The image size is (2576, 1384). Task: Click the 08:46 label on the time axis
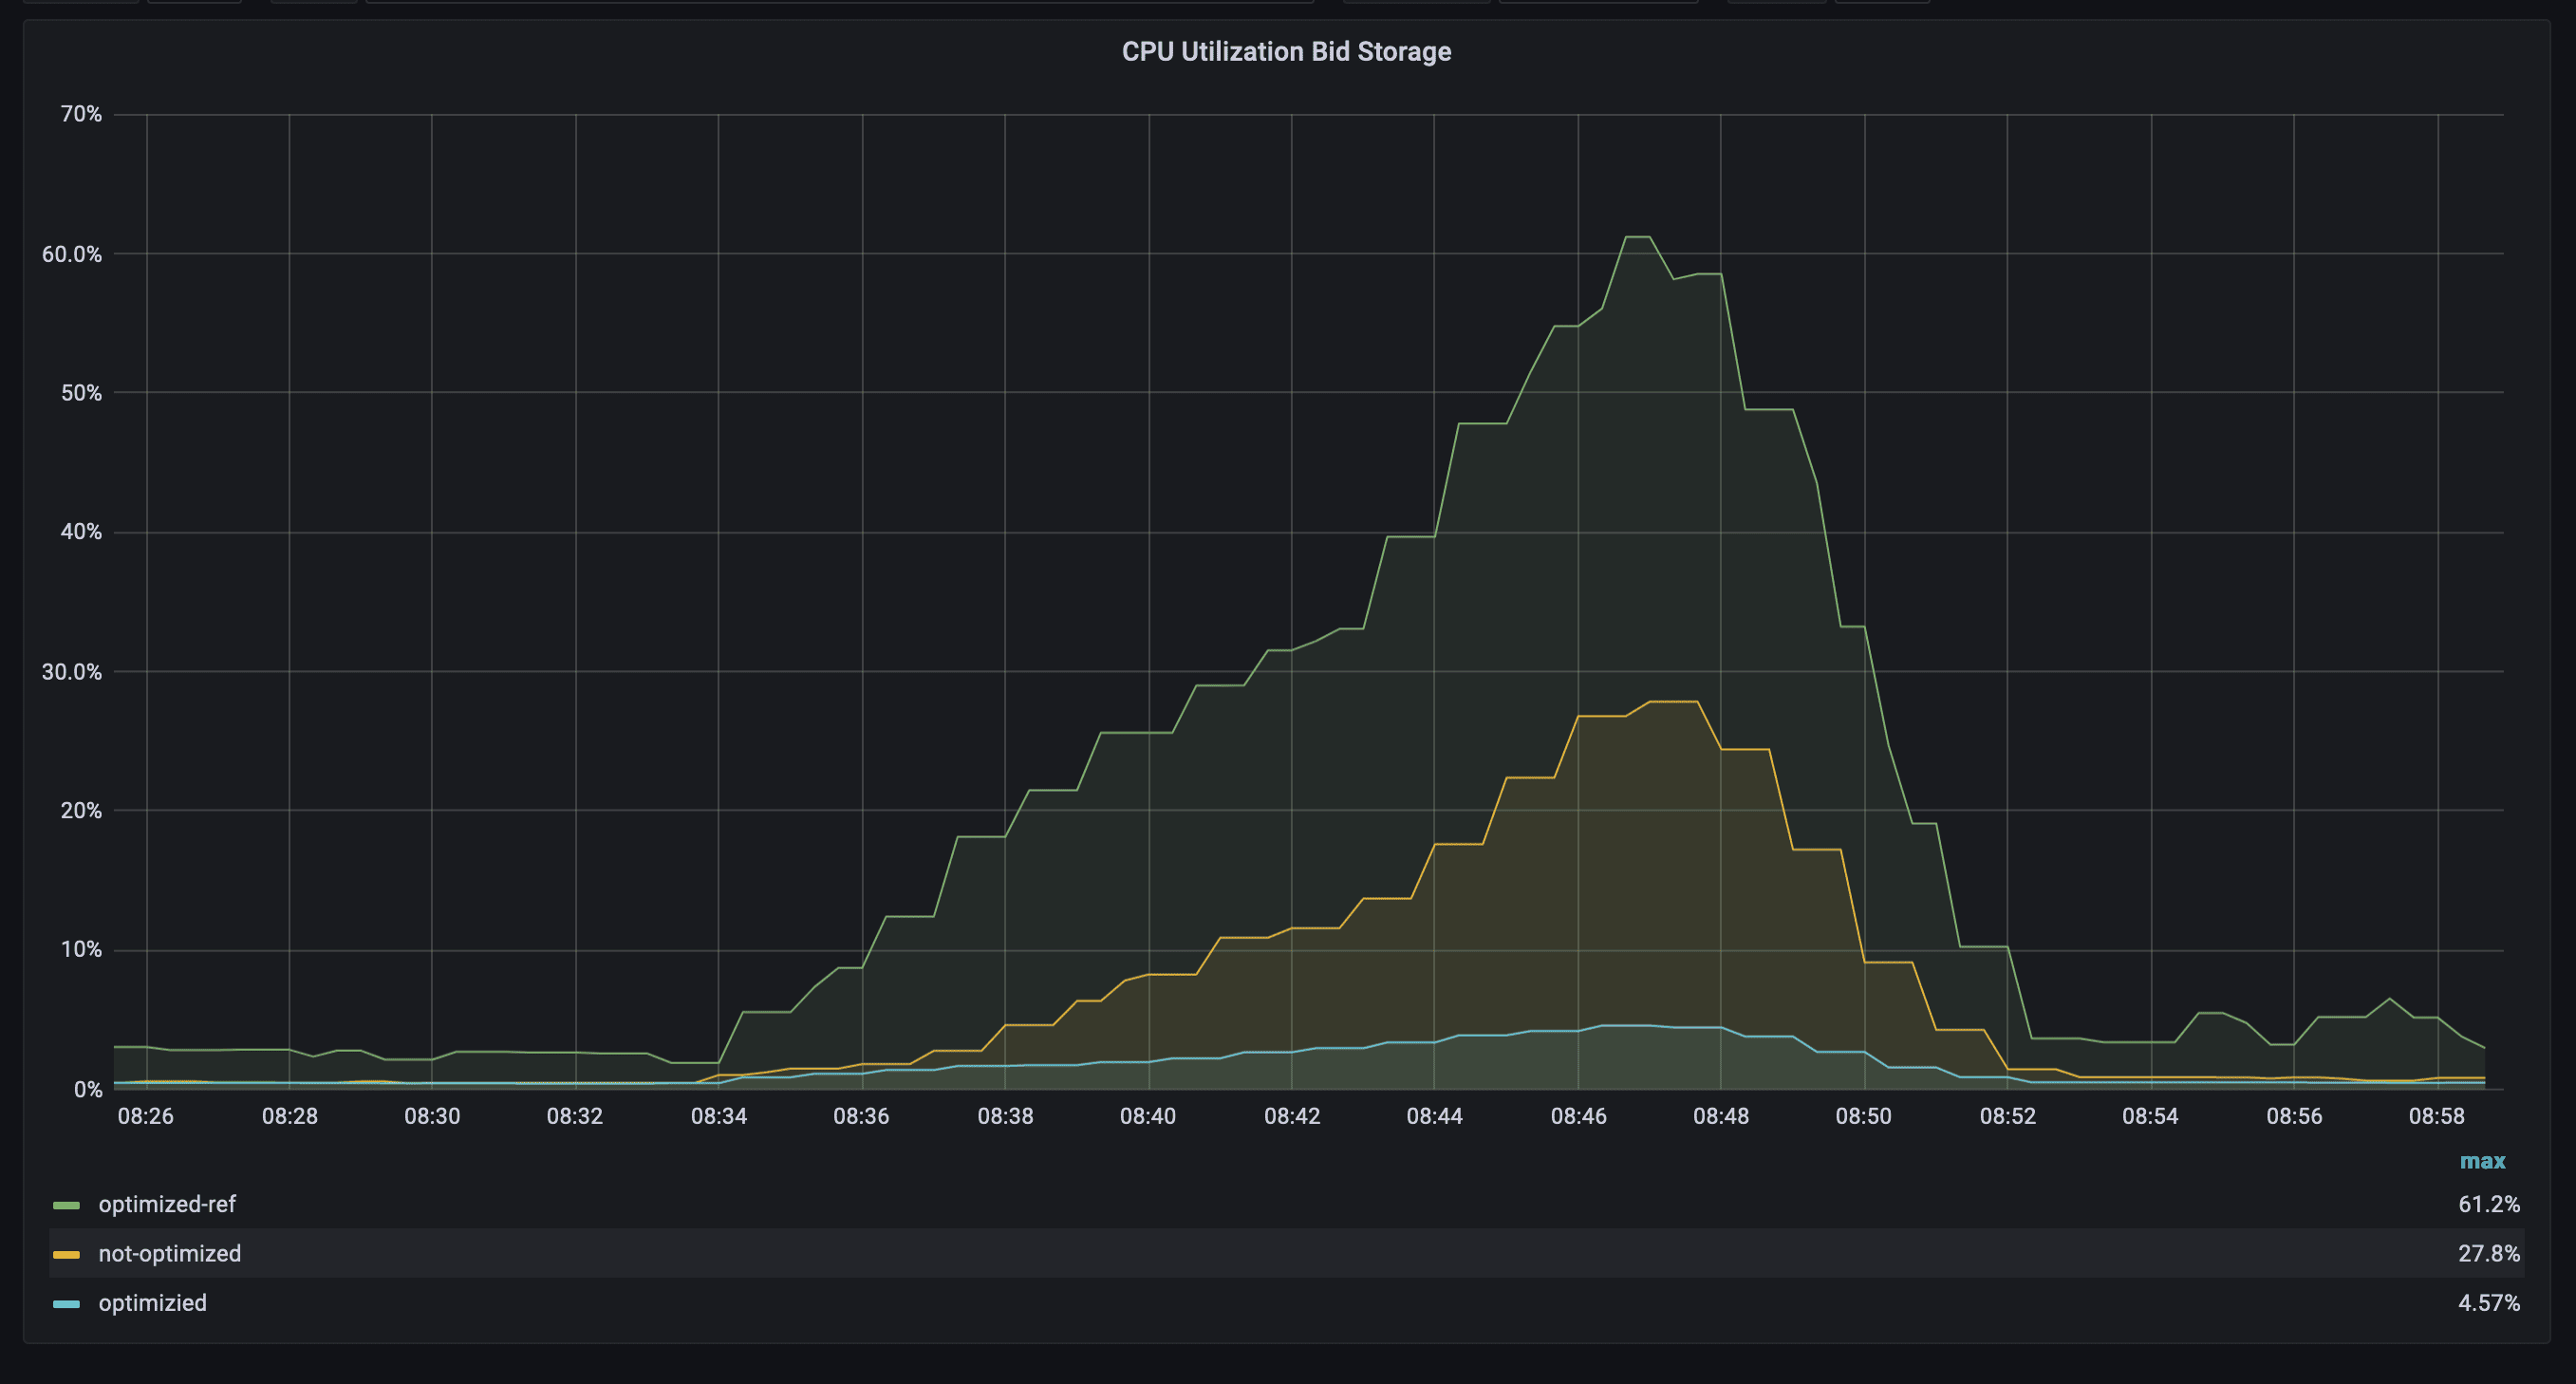point(1578,1116)
